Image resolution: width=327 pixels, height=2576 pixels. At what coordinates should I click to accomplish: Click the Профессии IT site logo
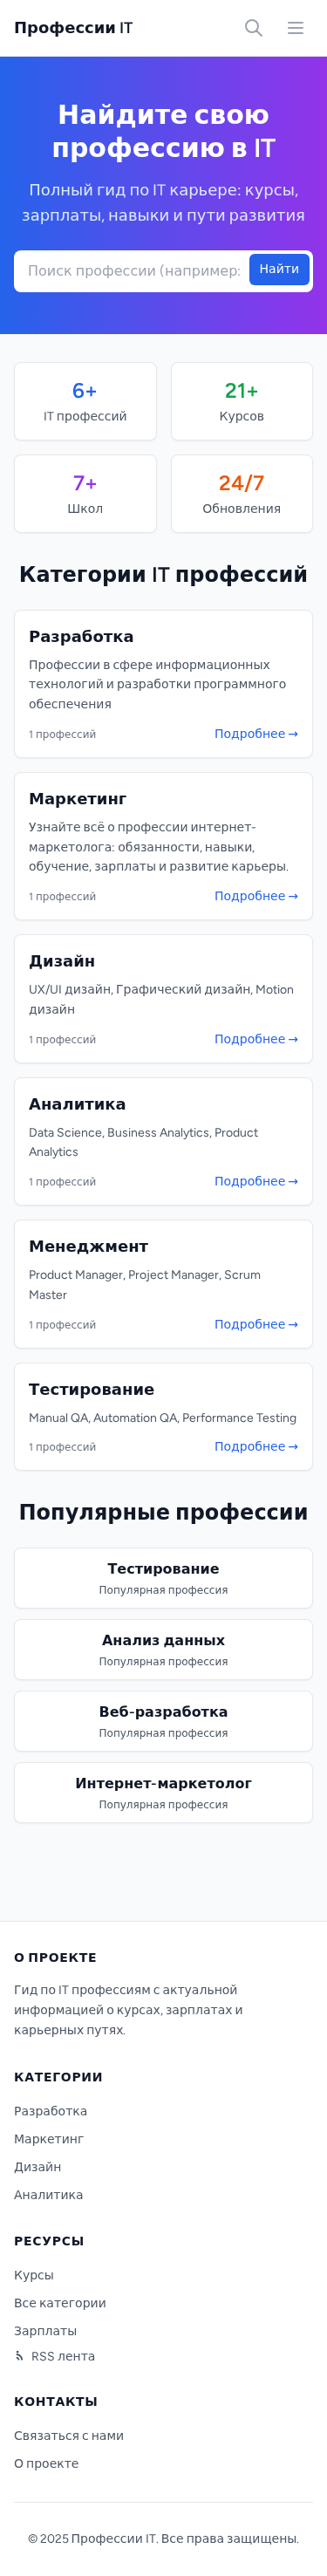[73, 28]
